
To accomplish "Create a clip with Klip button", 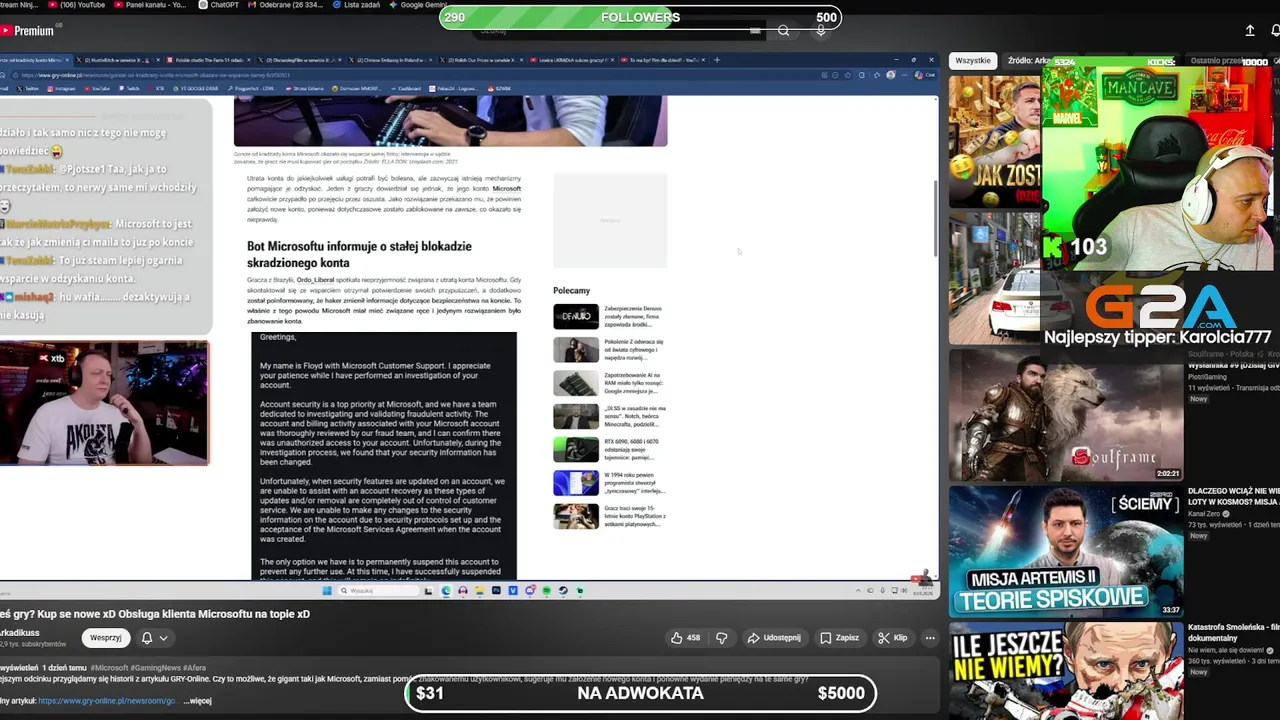I will [x=892, y=637].
